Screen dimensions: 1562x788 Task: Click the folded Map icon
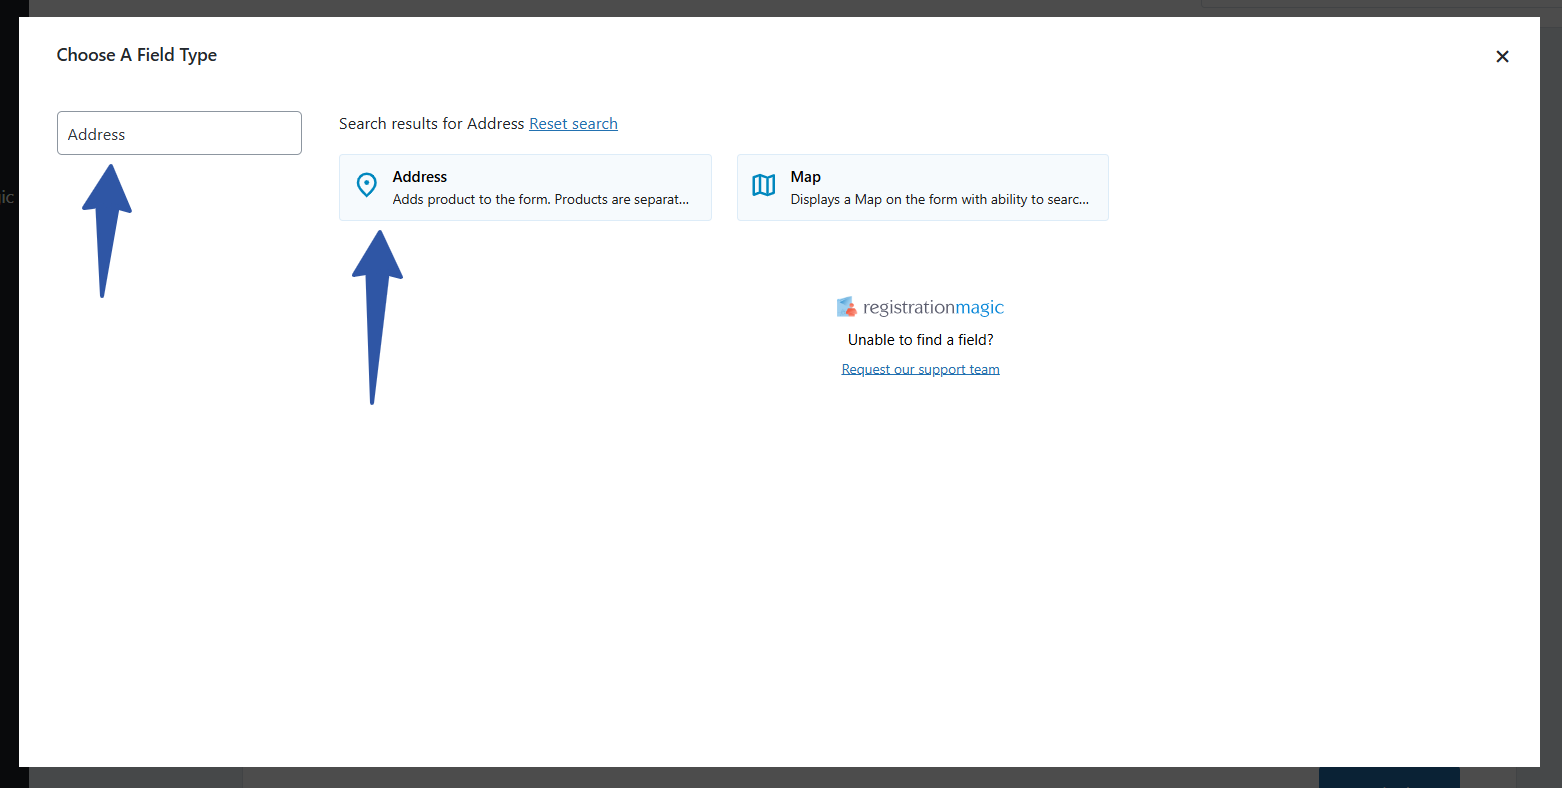764,185
